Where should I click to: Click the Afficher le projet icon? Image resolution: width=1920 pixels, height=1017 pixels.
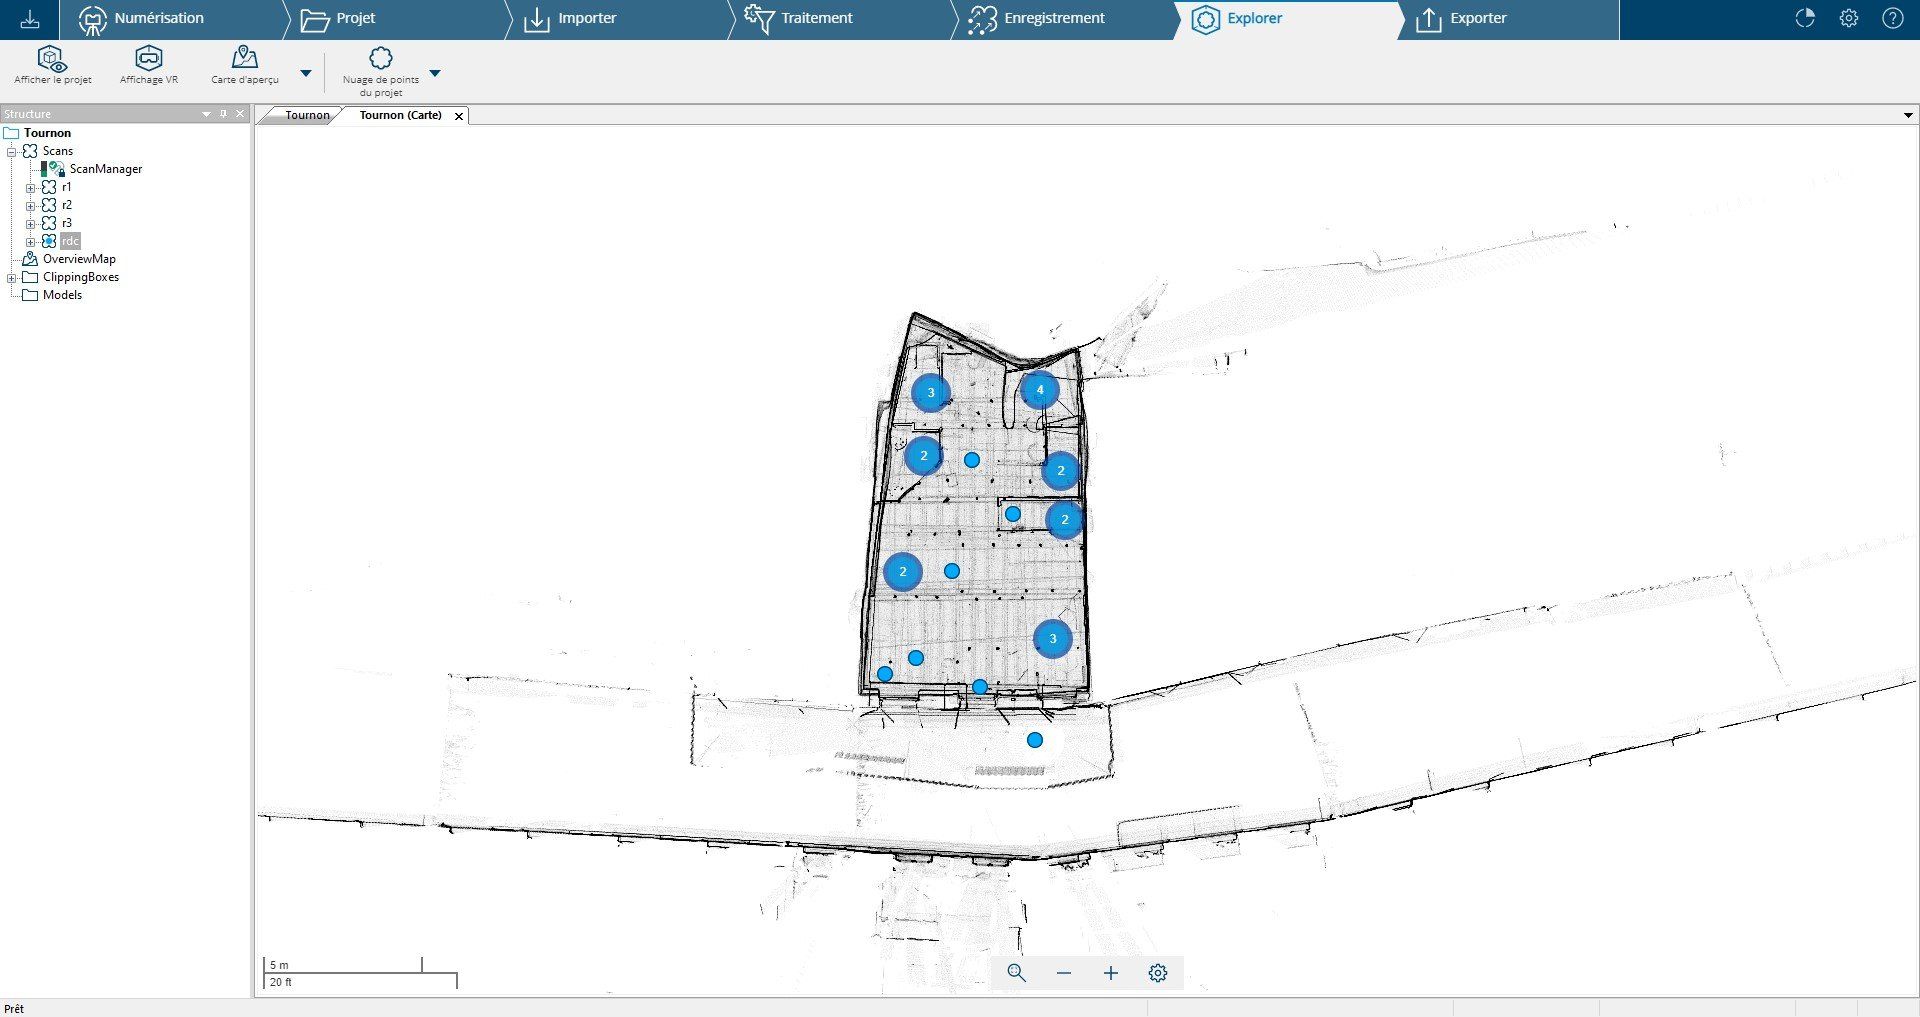pyautogui.click(x=52, y=59)
